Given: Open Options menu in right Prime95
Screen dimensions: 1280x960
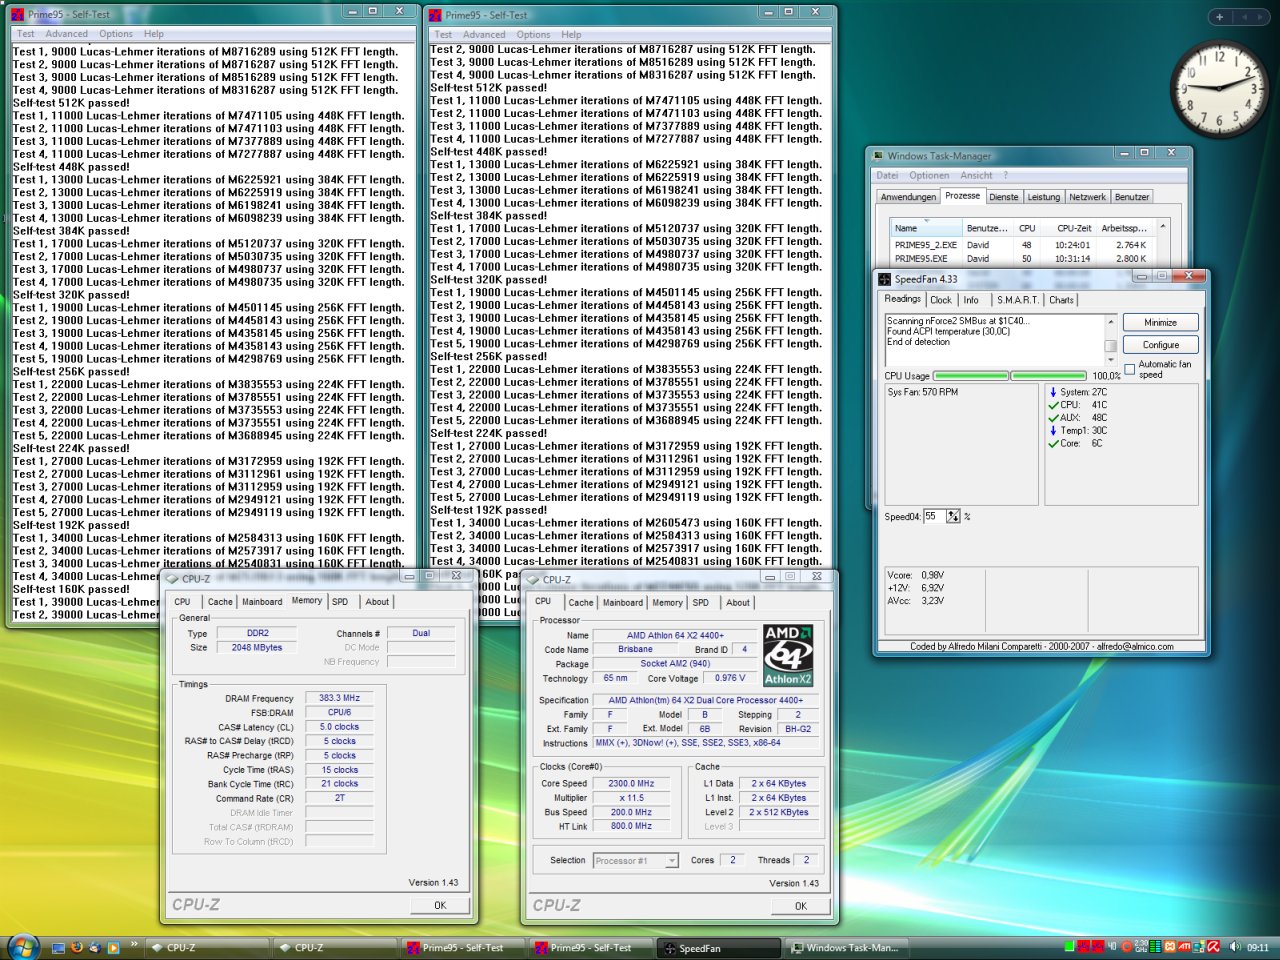Looking at the screenshot, I should coord(533,34).
